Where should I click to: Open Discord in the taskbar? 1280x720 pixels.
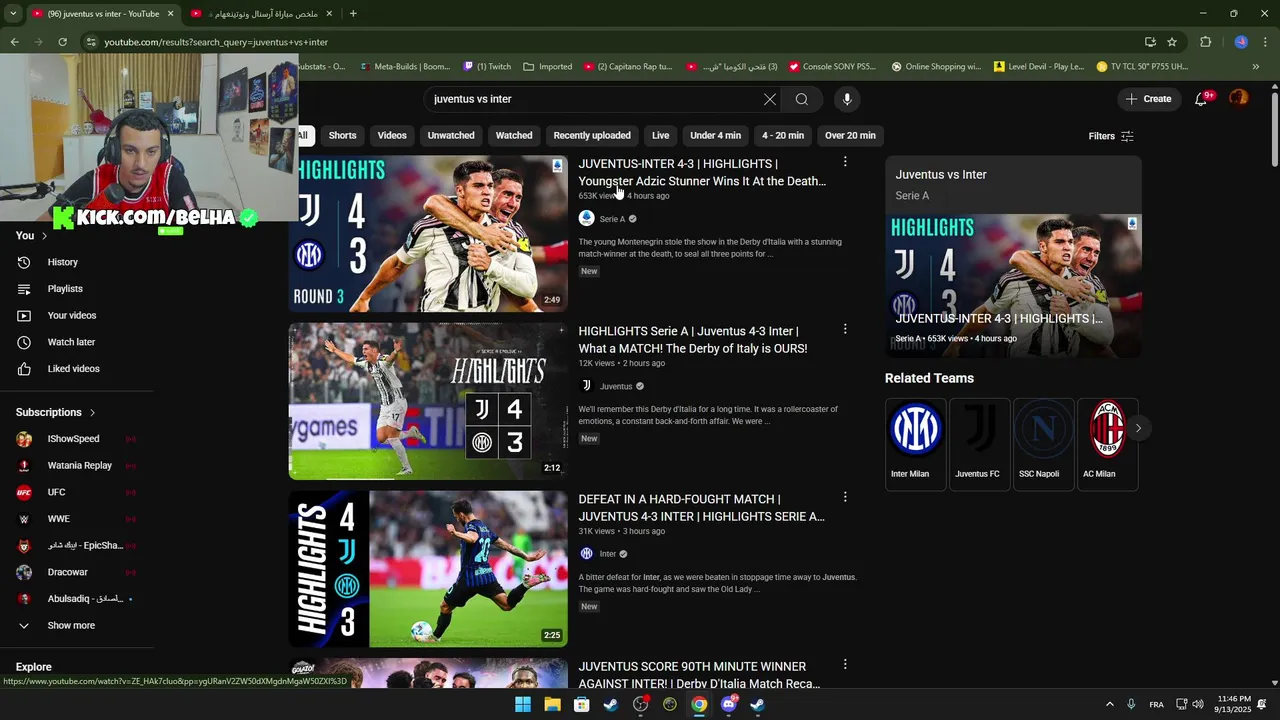click(729, 704)
